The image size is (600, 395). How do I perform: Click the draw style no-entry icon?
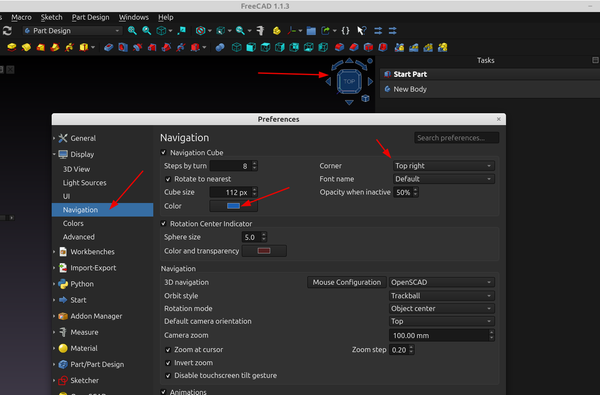coord(201,31)
